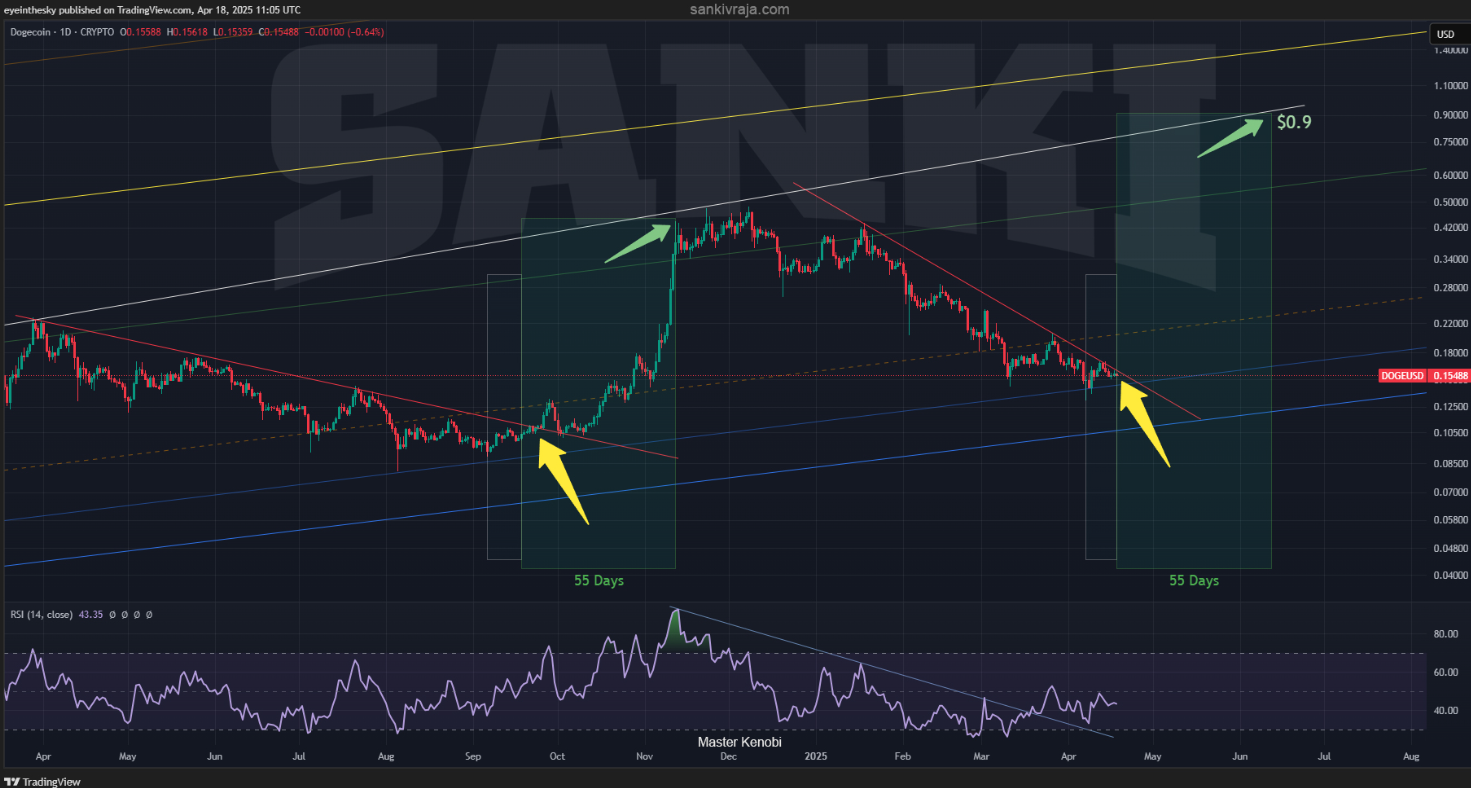Screen dimensions: 1471x788
Task: Click the '$0.9' target price label
Action: point(1294,123)
